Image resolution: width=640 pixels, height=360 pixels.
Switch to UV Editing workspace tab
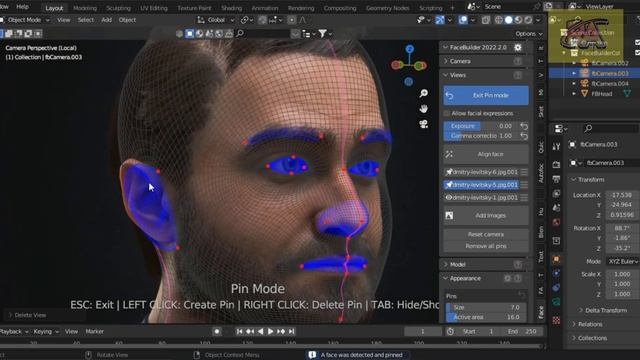tap(154, 8)
